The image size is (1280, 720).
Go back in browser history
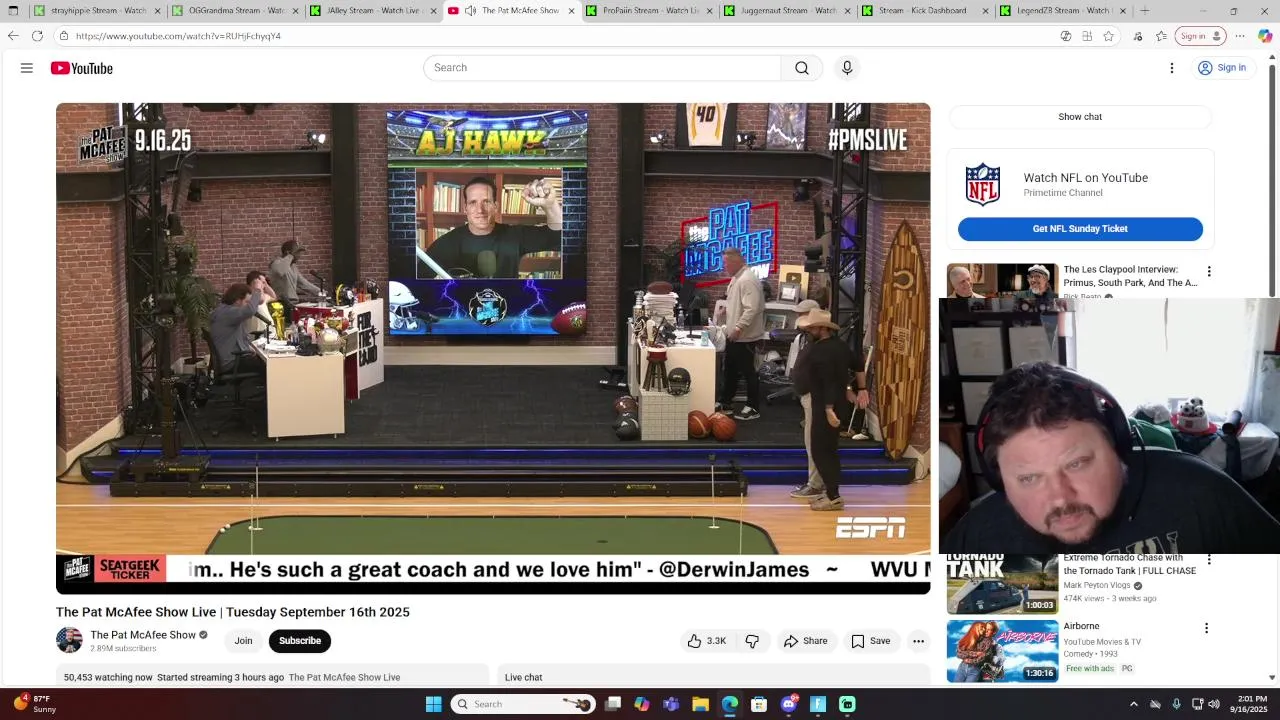point(13,36)
